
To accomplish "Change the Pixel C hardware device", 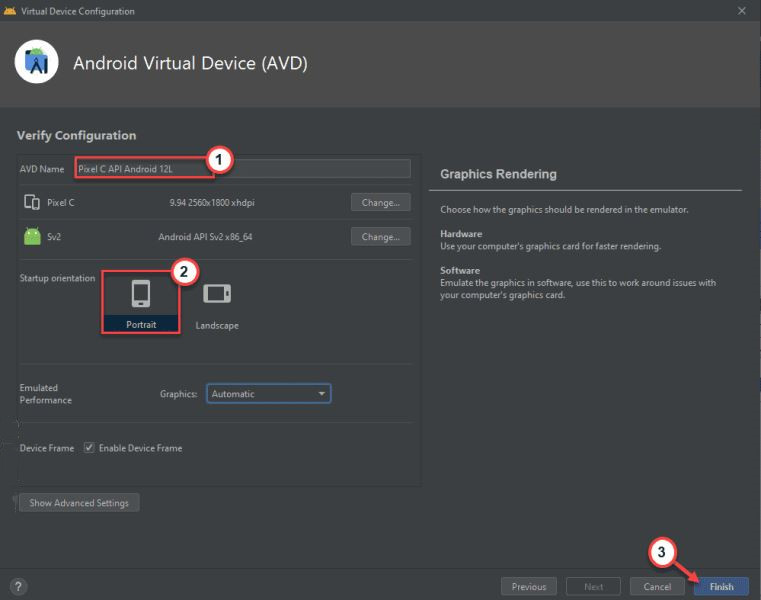I will point(380,203).
